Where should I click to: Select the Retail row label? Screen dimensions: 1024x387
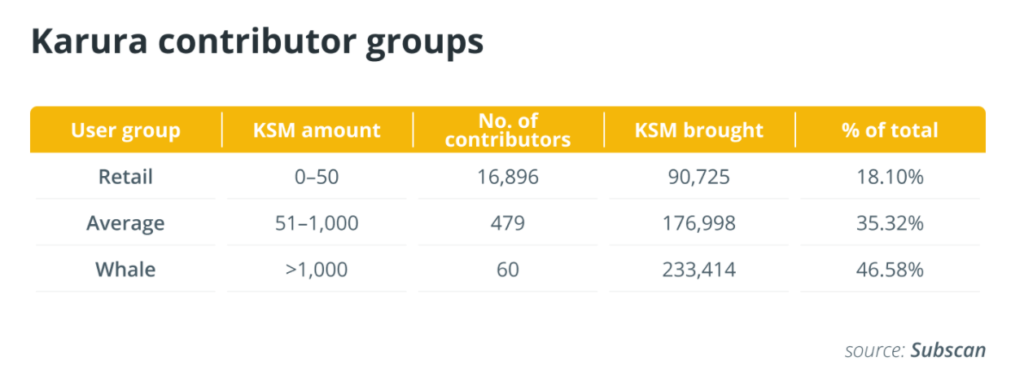coord(125,177)
